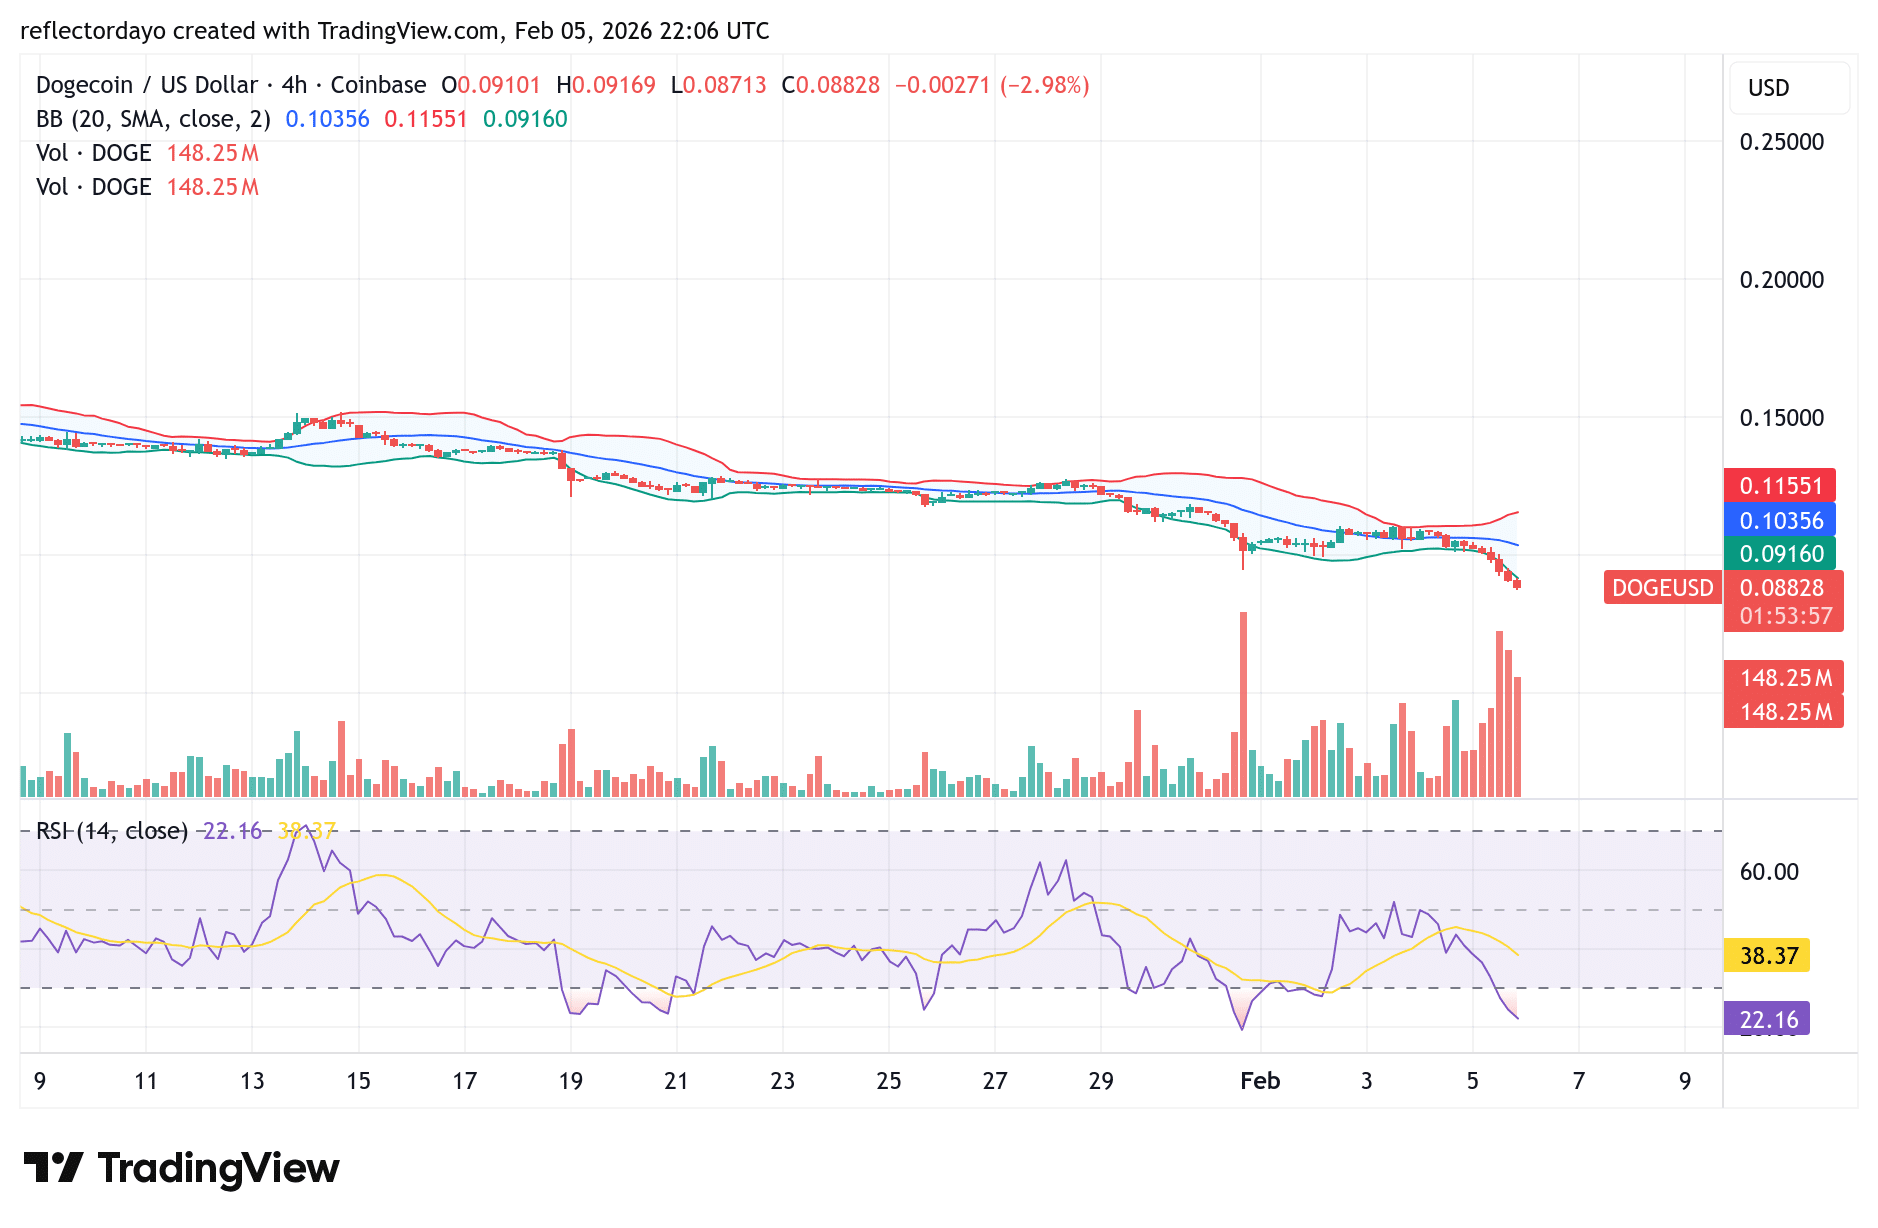
Task: Click the purple 22.16 RSI axis tag
Action: (1767, 1019)
